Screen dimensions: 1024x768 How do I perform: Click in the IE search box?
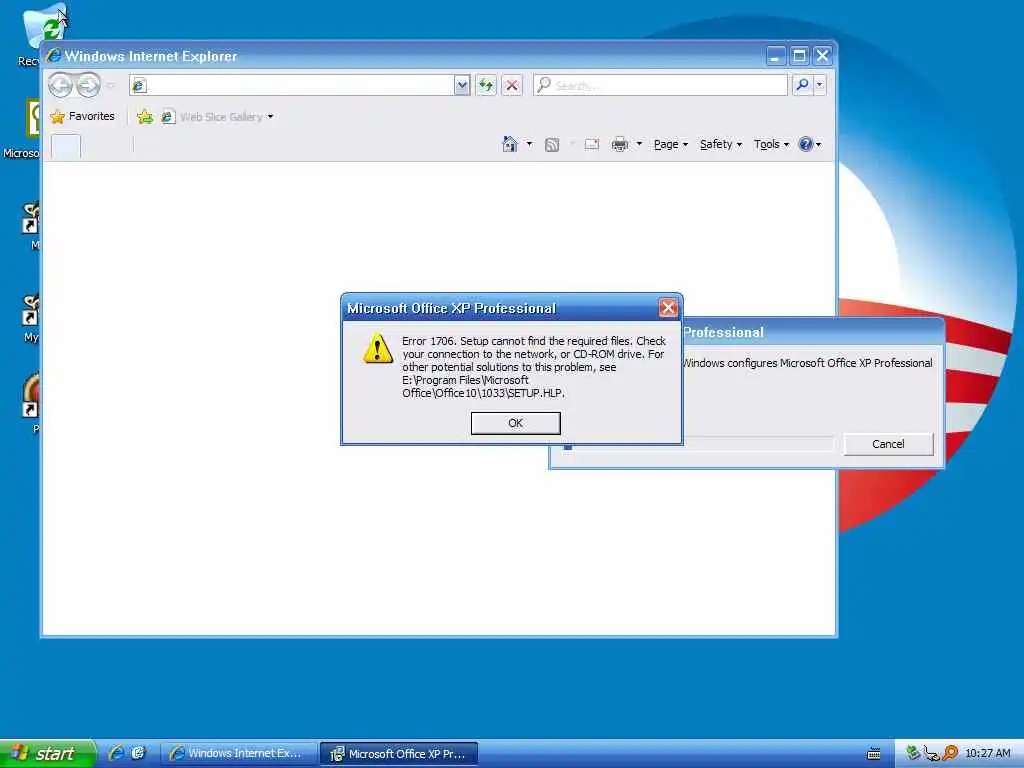[660, 85]
